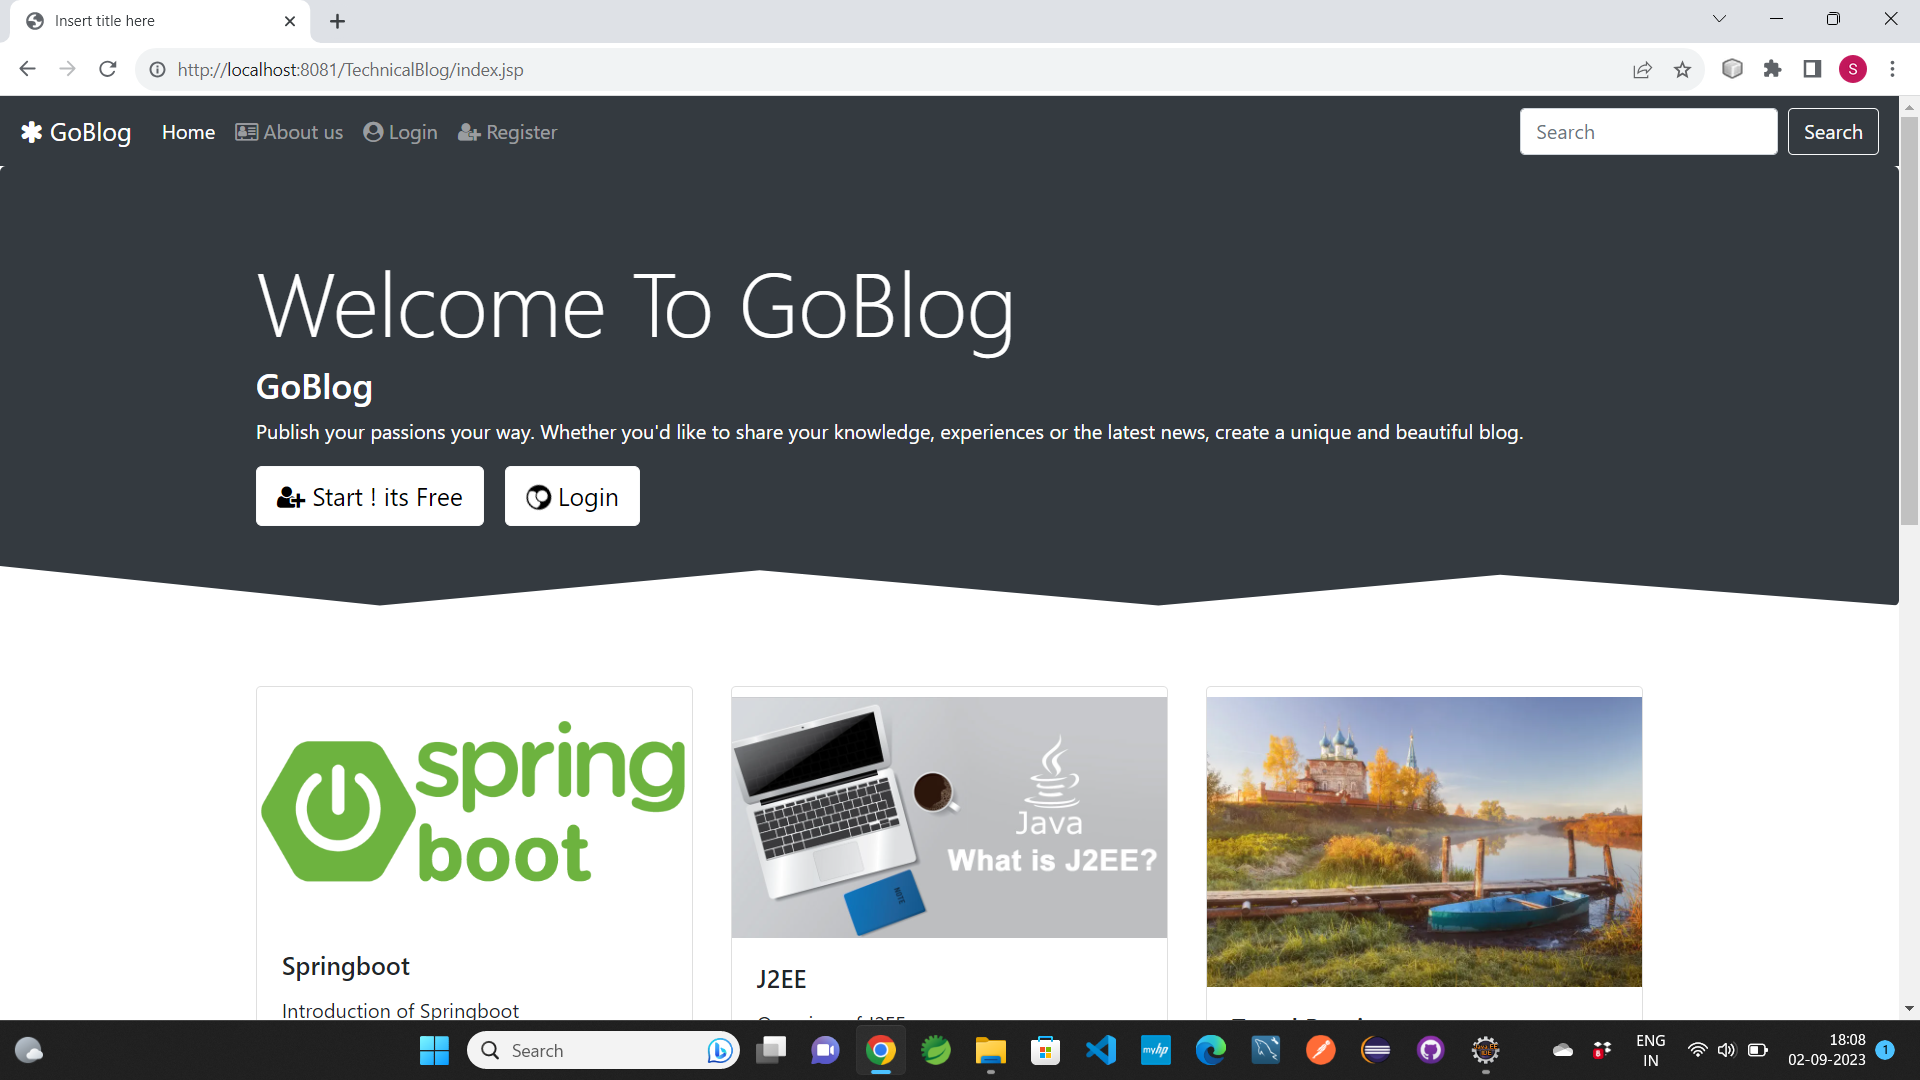This screenshot has height=1080, width=1920.
Task: Open Chrome profile avatar S
Action: pos(1852,69)
